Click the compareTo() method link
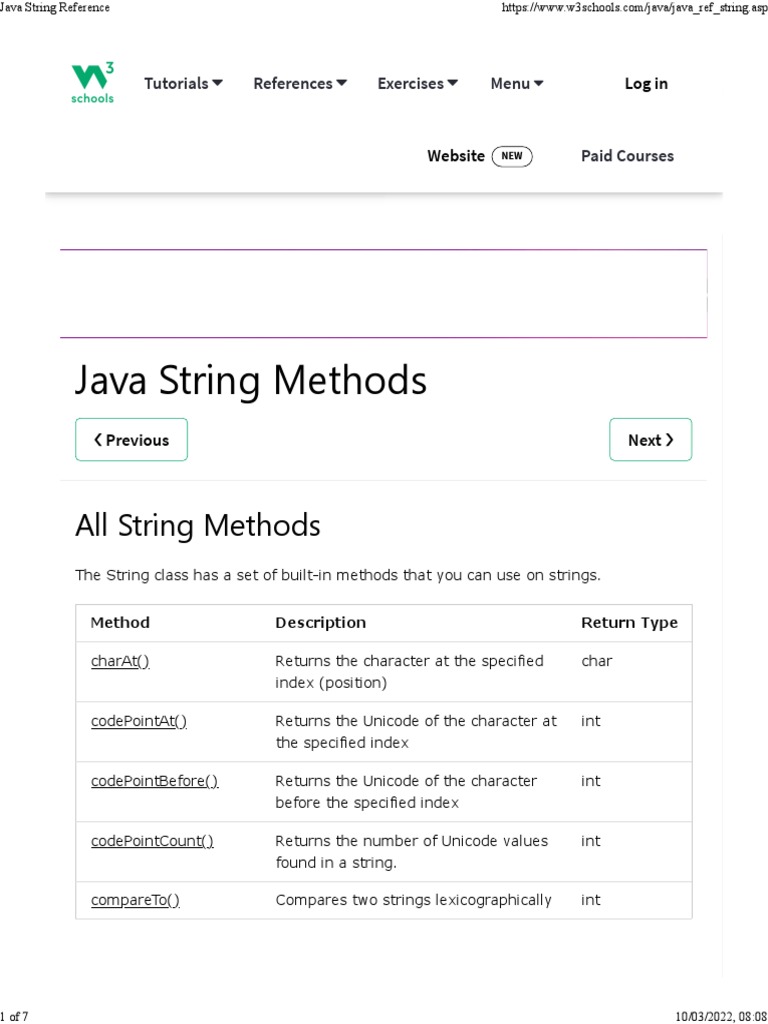This screenshot has width=768, height=1024. (135, 900)
